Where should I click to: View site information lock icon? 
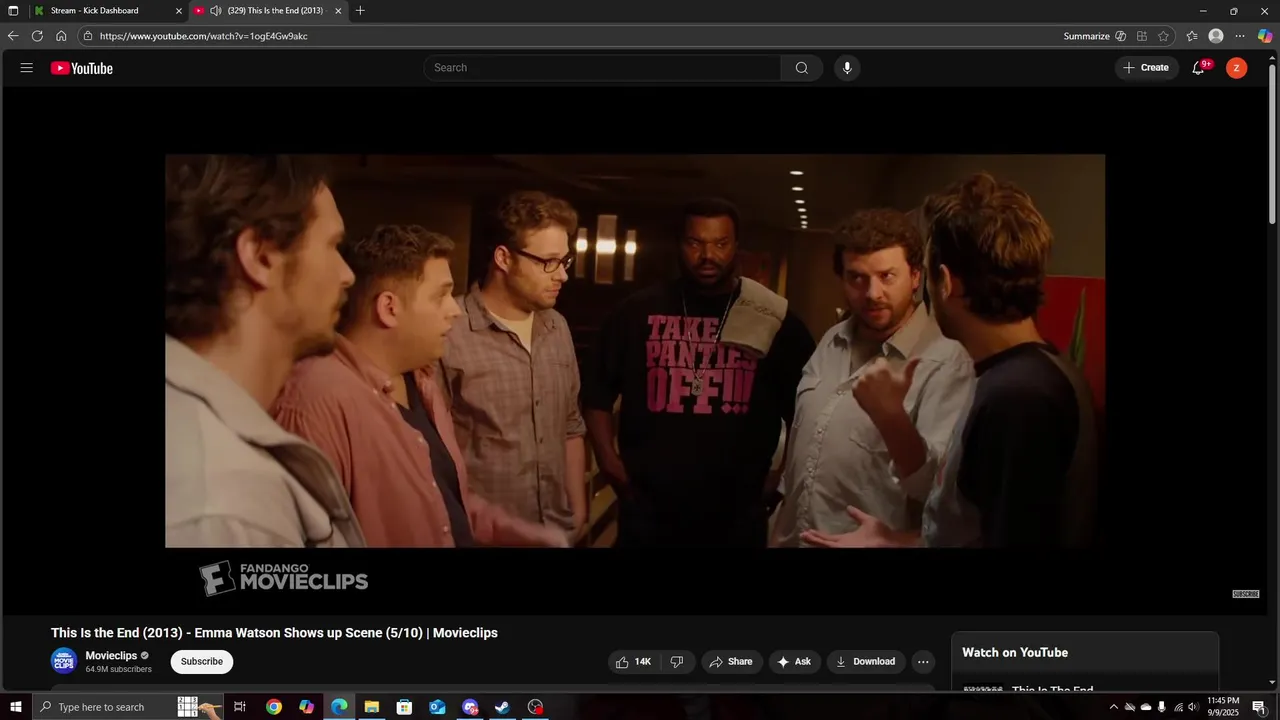pyautogui.click(x=88, y=36)
